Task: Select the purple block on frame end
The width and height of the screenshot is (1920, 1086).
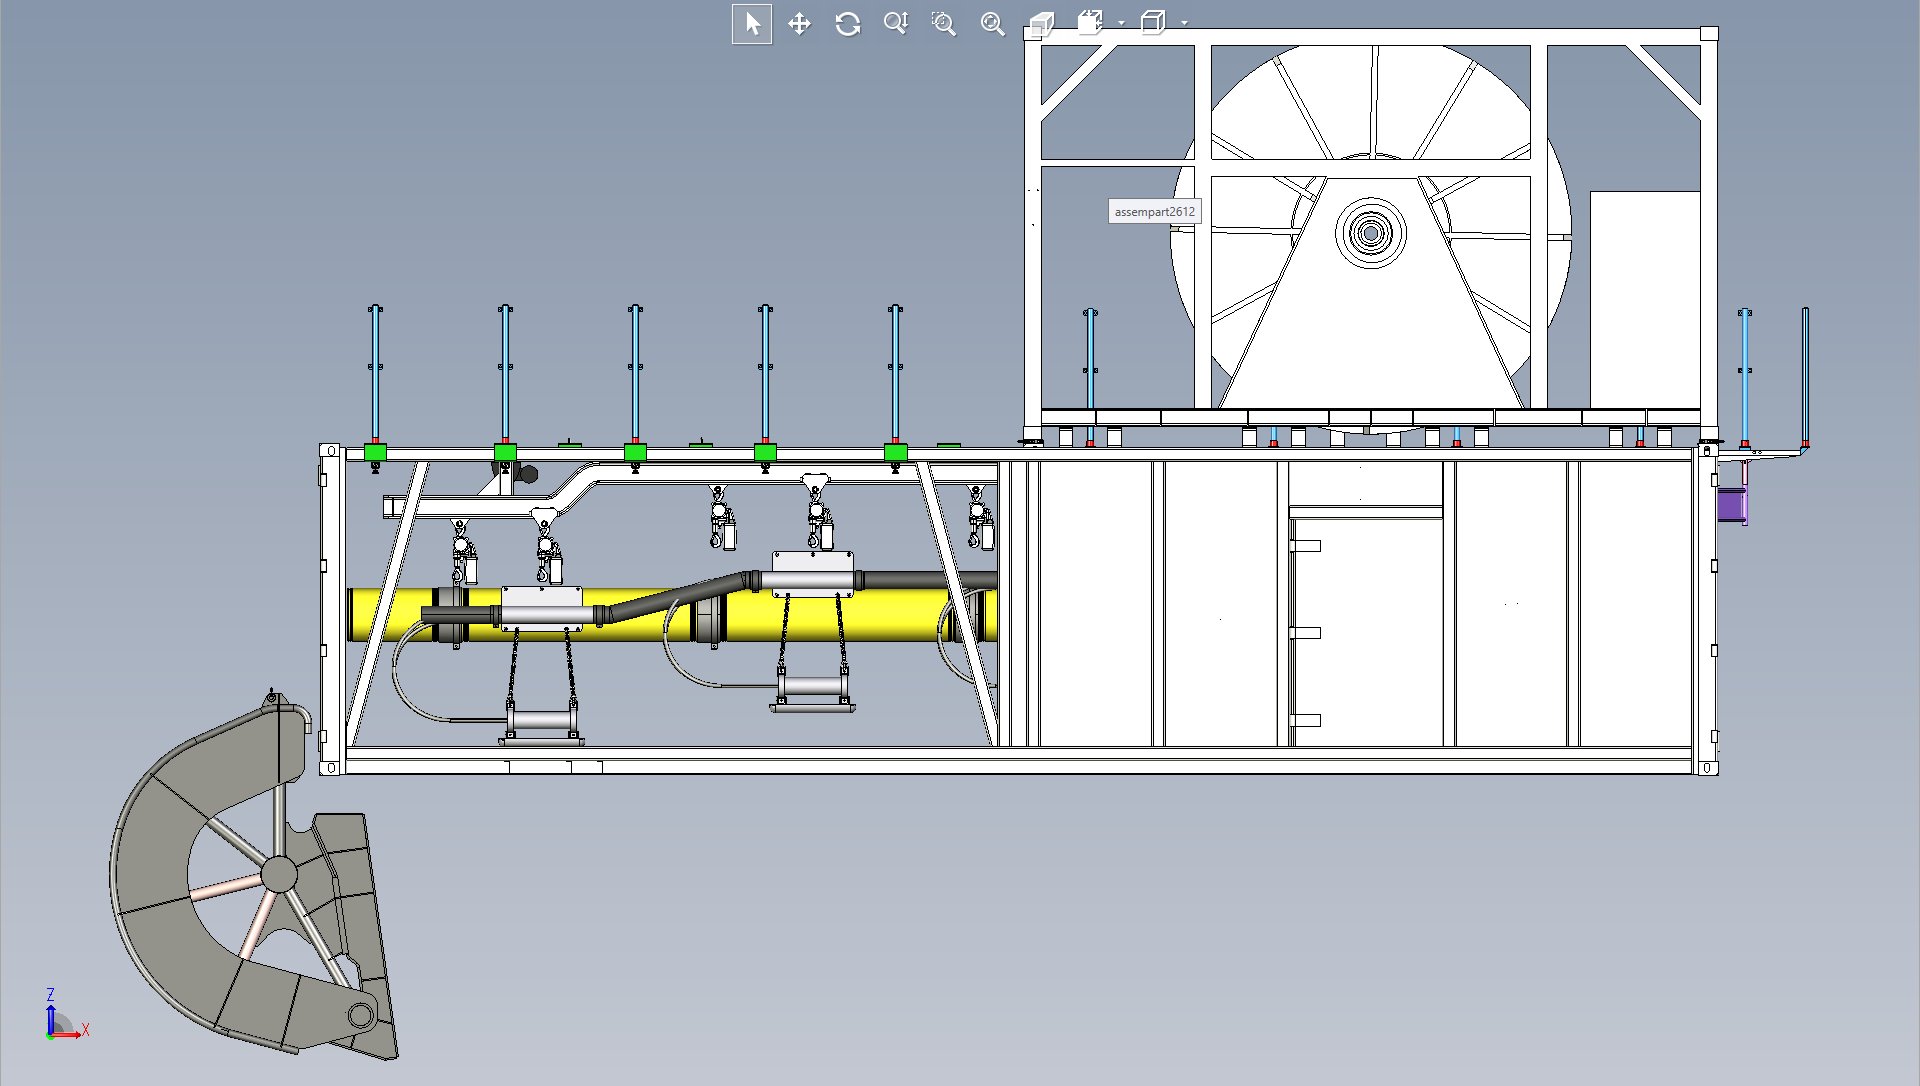Action: pos(1731,505)
